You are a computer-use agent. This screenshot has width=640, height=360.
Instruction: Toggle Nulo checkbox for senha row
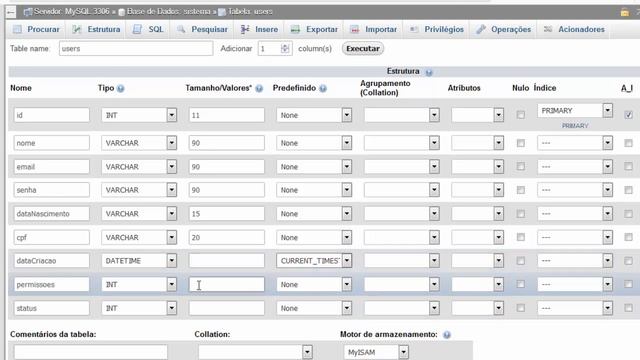[520, 190]
